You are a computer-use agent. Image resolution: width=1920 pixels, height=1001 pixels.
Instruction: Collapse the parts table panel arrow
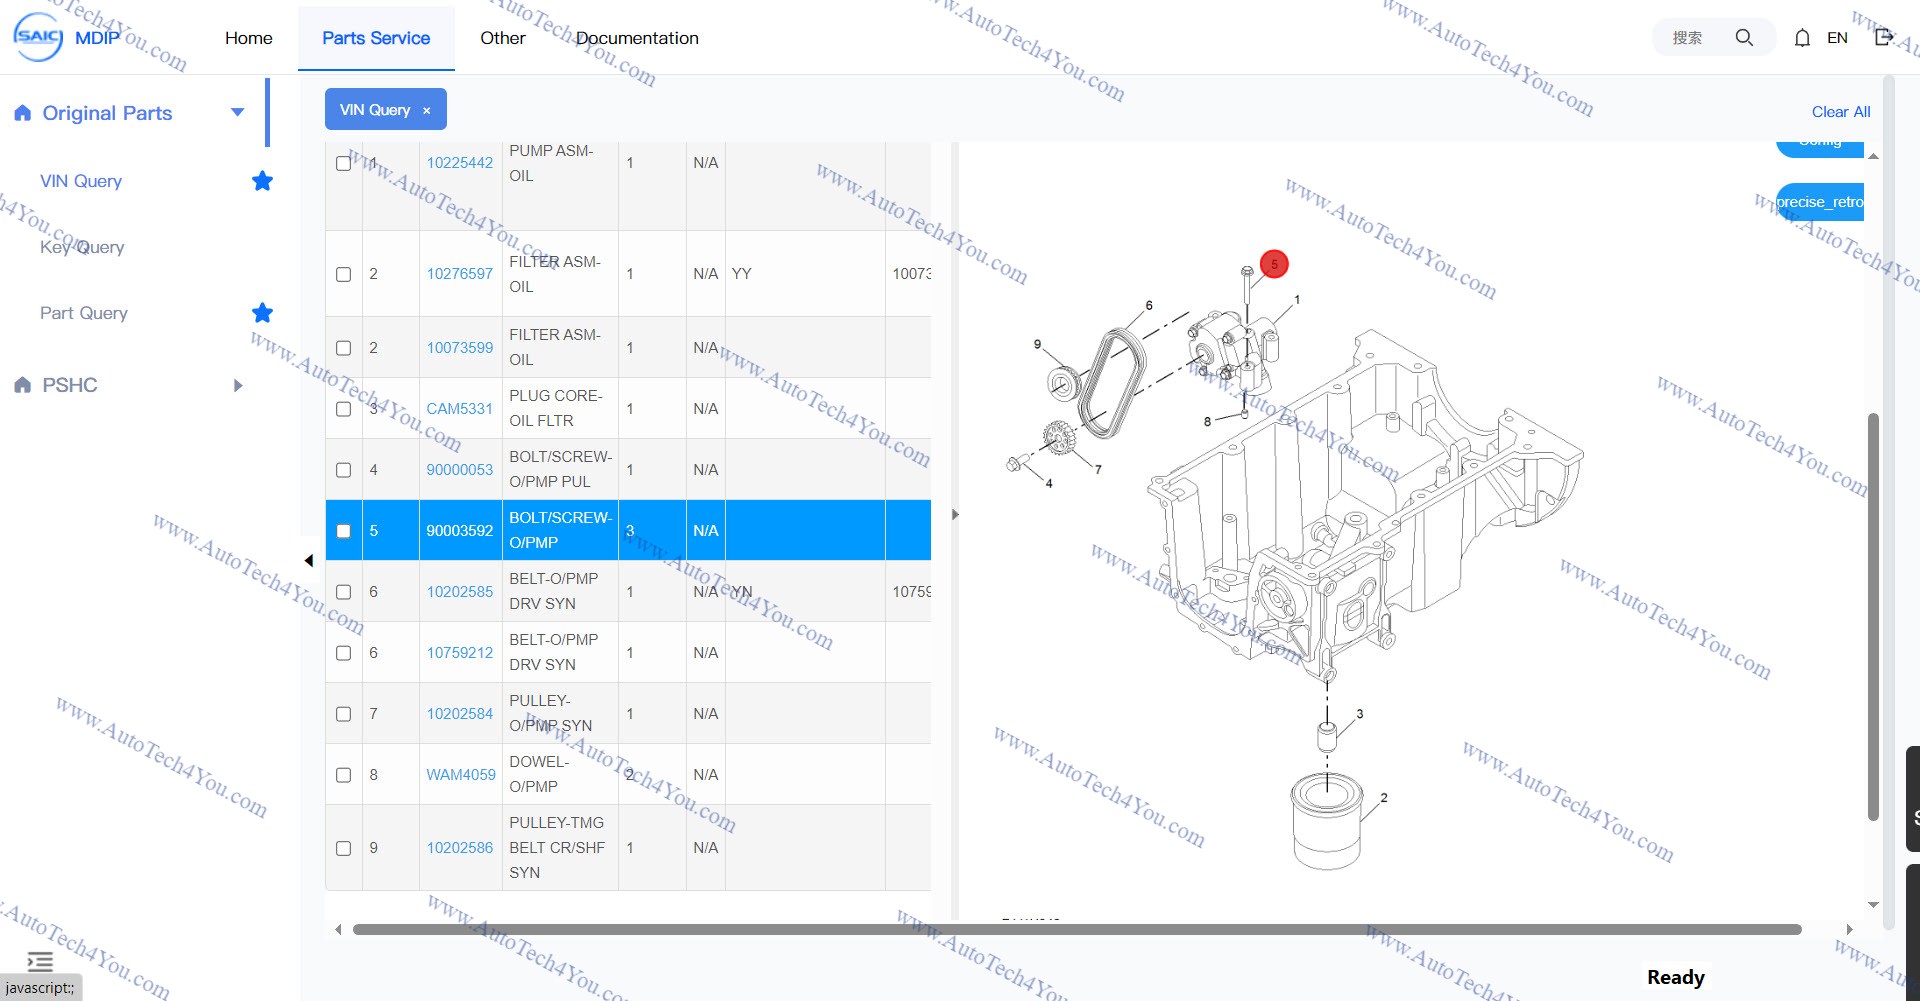pyautogui.click(x=955, y=514)
